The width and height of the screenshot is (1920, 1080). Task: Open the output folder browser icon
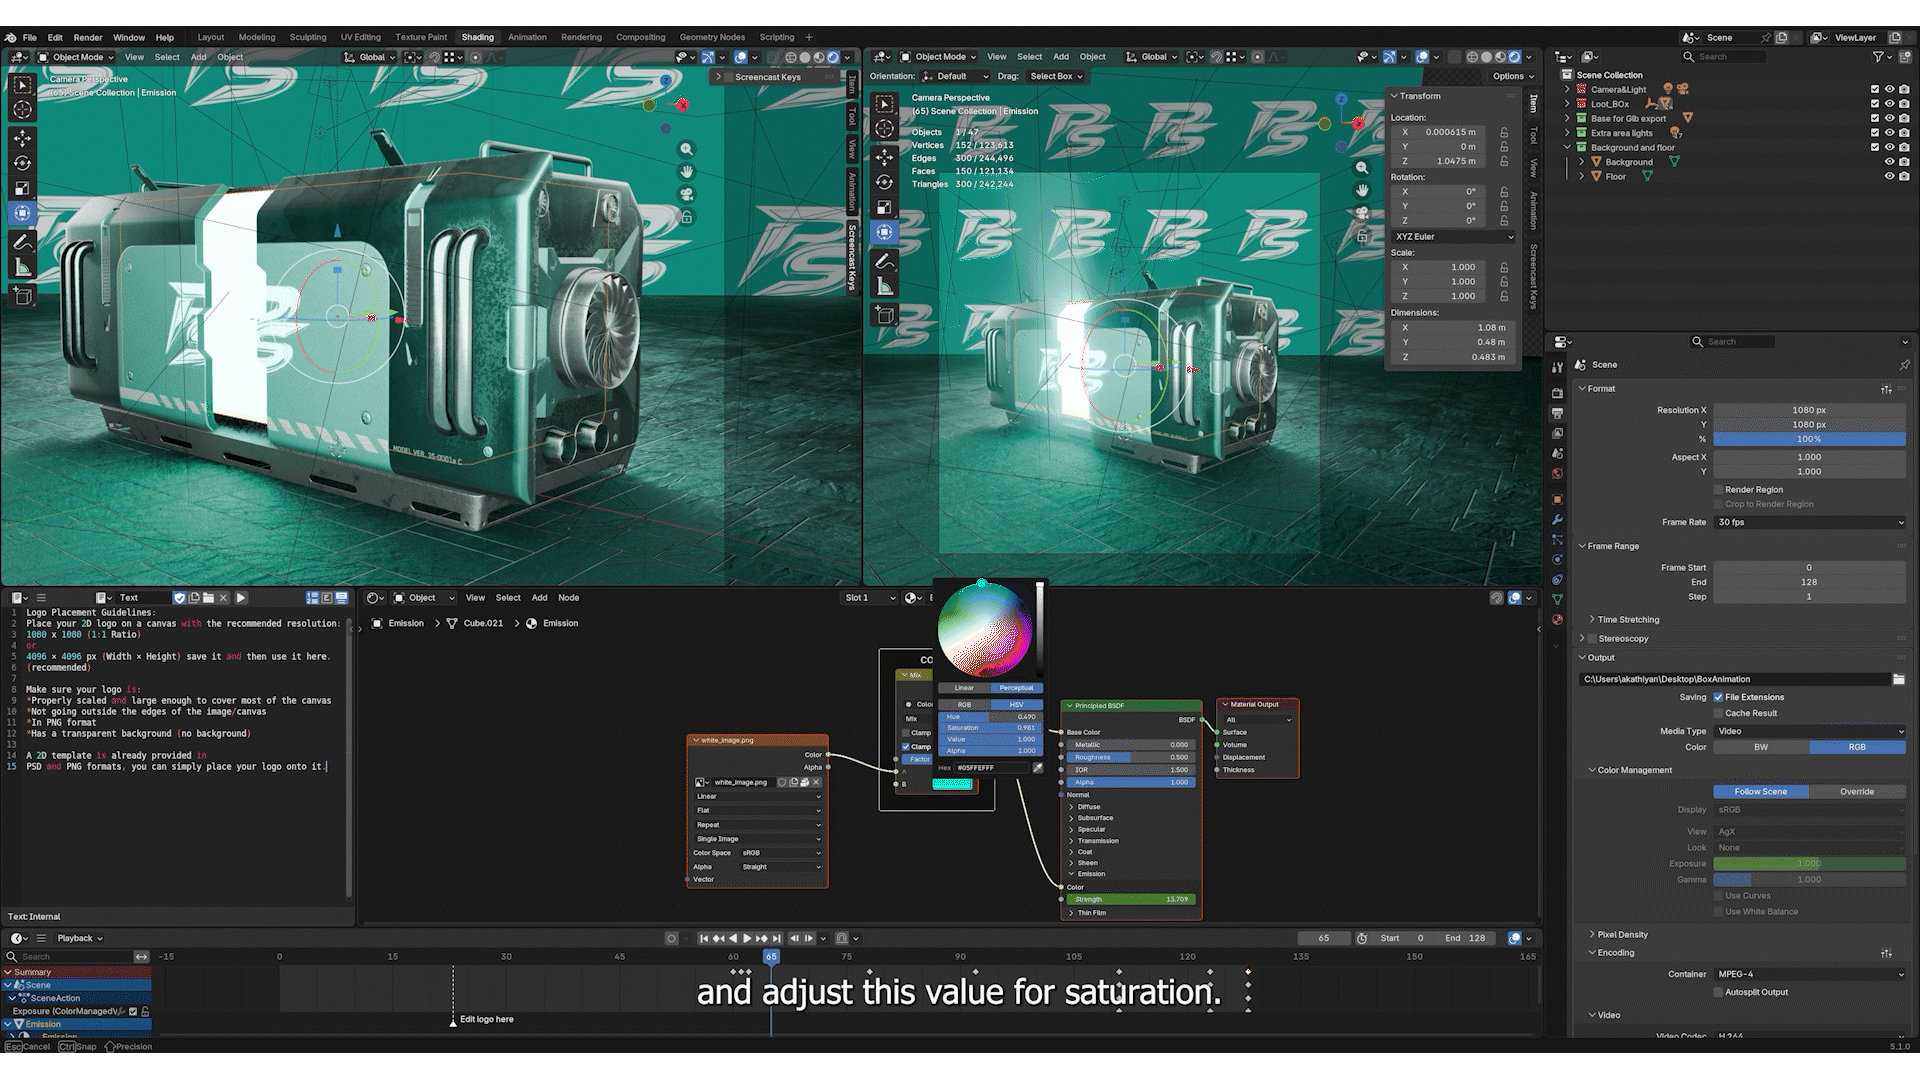coord(1898,679)
